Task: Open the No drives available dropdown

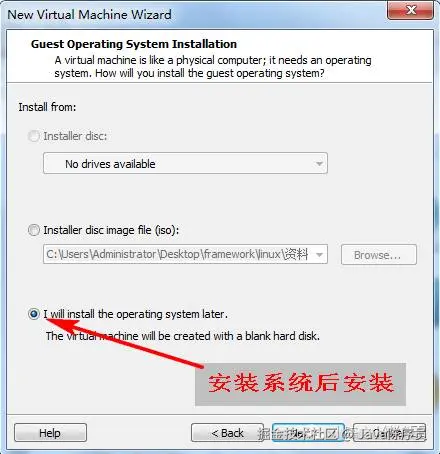Action: (185, 163)
